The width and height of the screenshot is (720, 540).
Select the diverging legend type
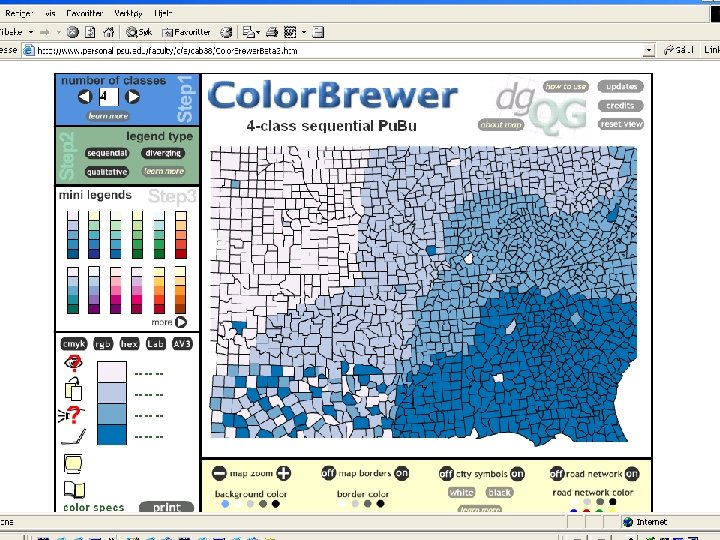point(163,153)
